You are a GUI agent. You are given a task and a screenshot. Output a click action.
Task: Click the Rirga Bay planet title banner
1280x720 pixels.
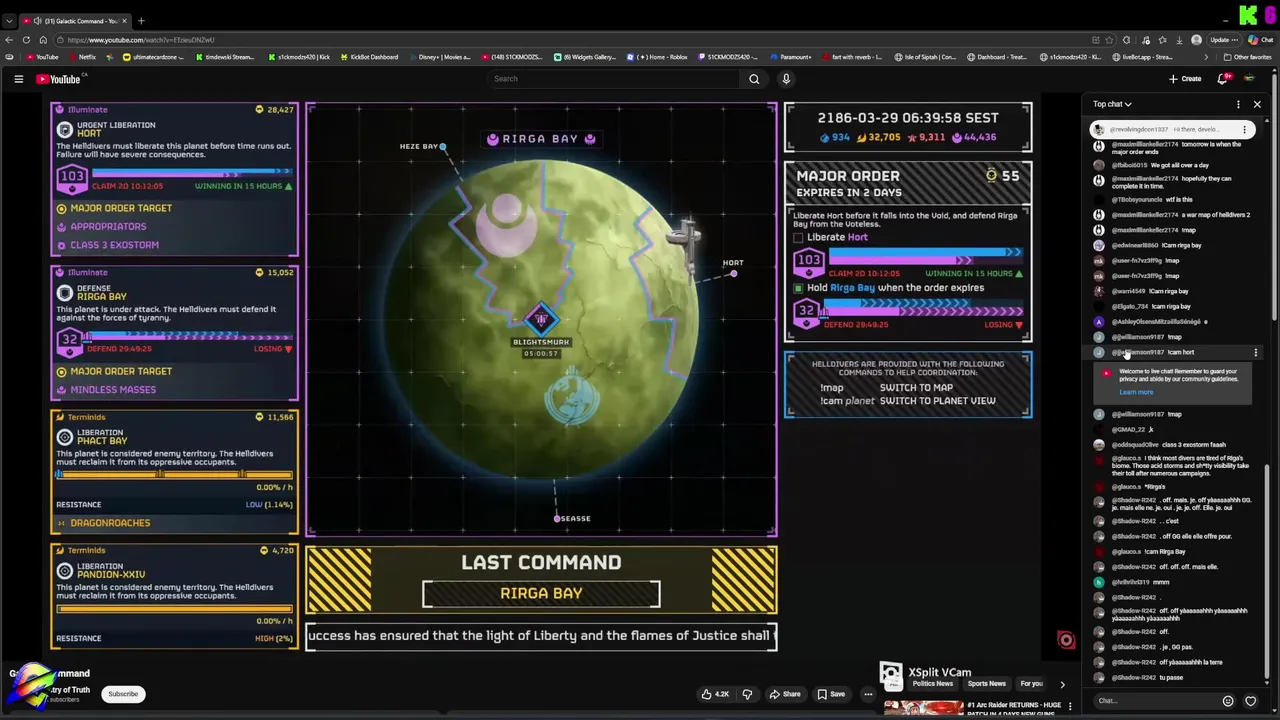(x=541, y=139)
